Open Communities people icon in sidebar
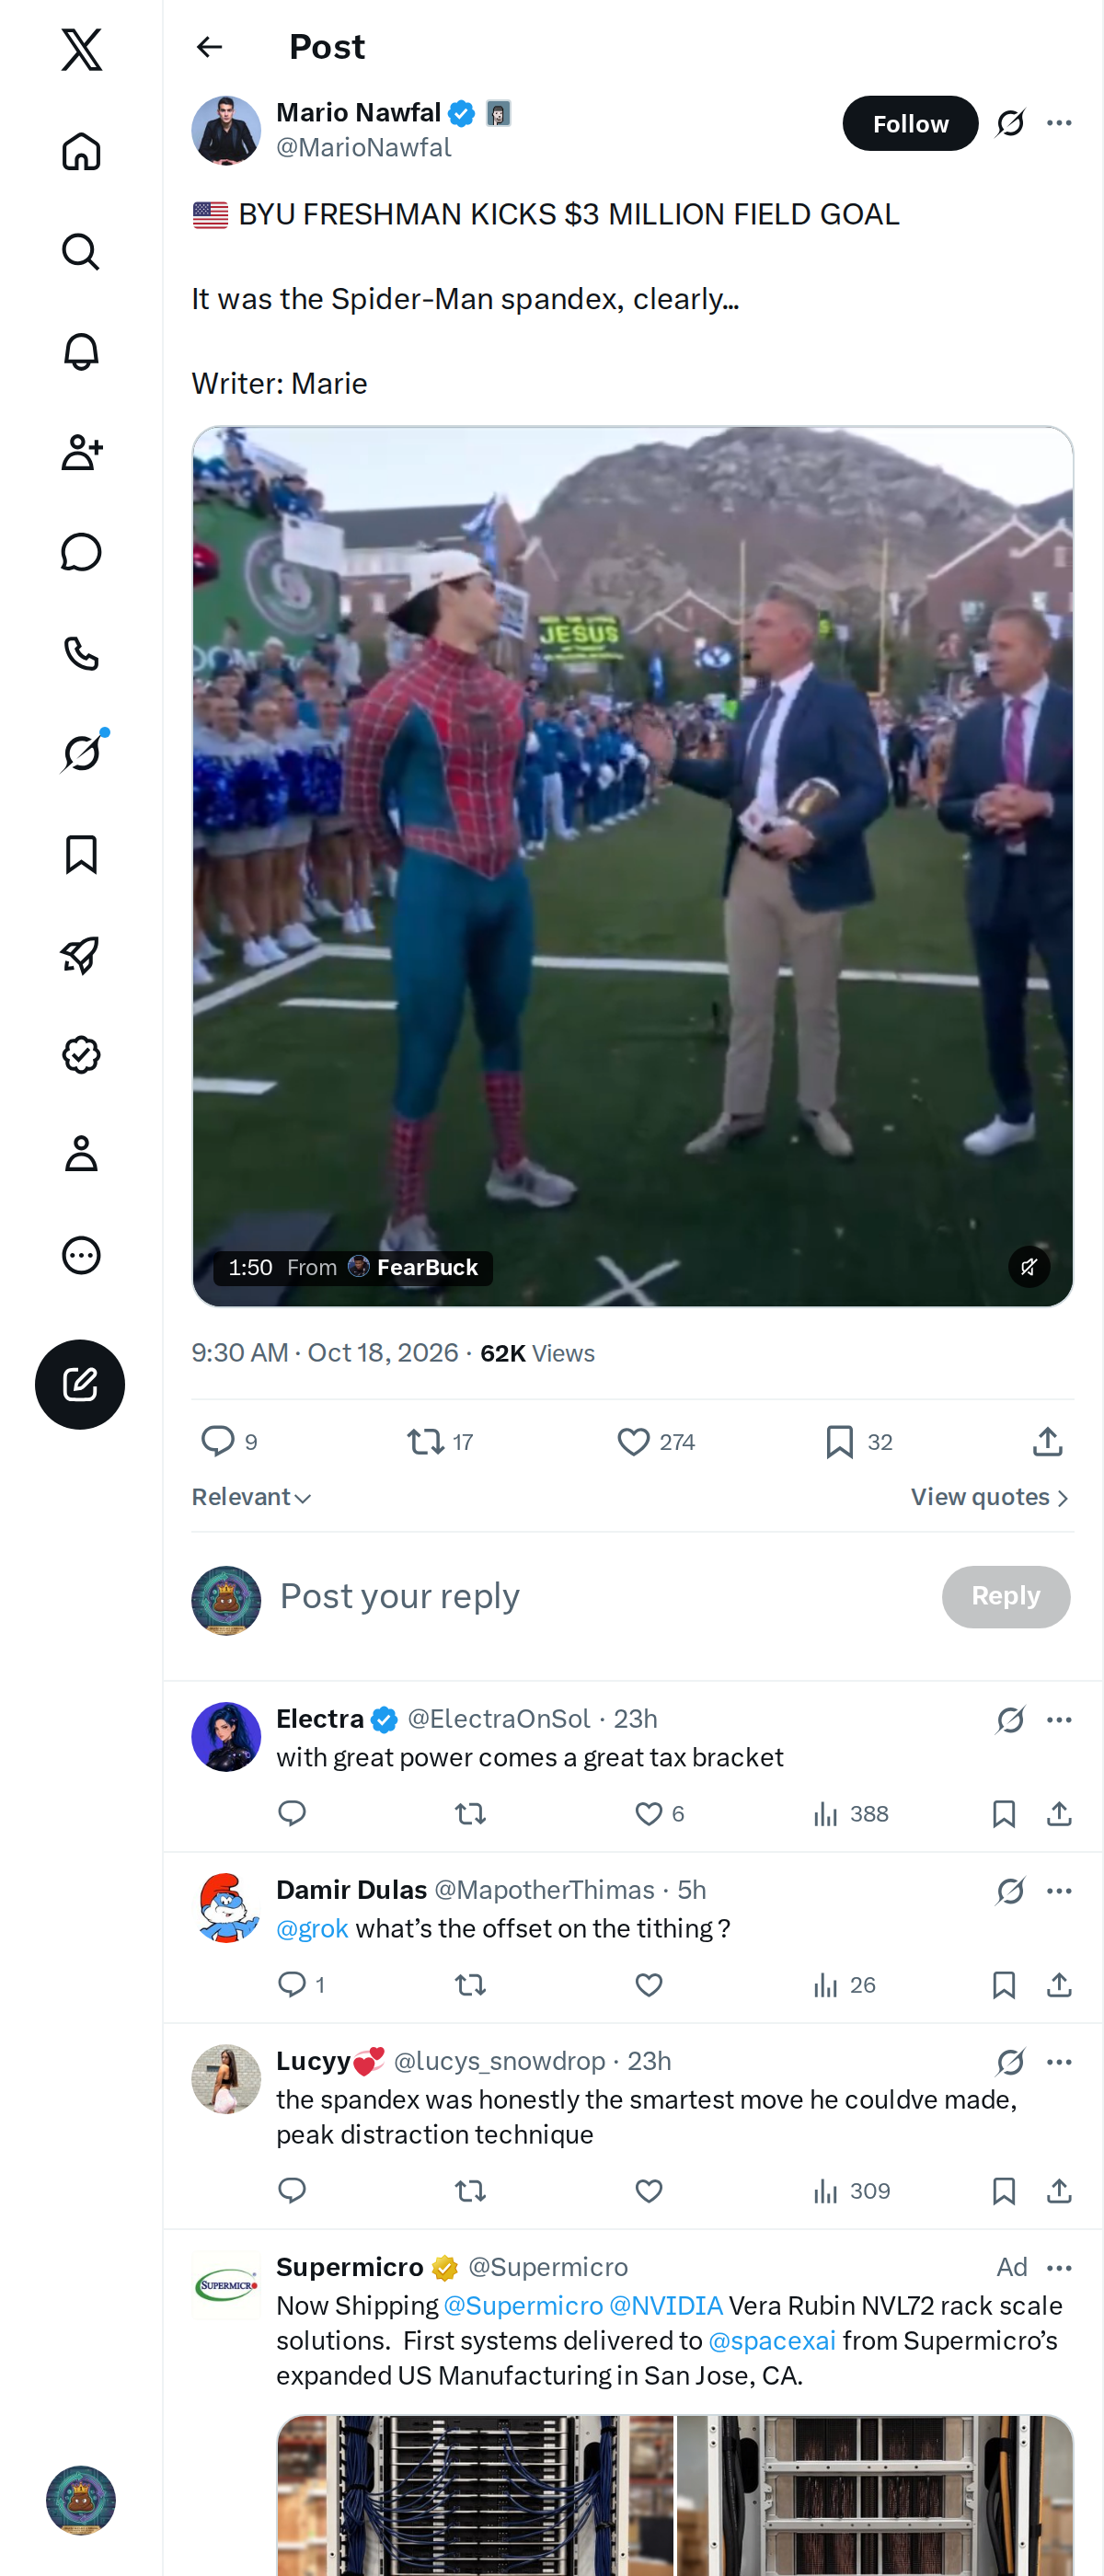This screenshot has height=2576, width=1104. point(81,452)
